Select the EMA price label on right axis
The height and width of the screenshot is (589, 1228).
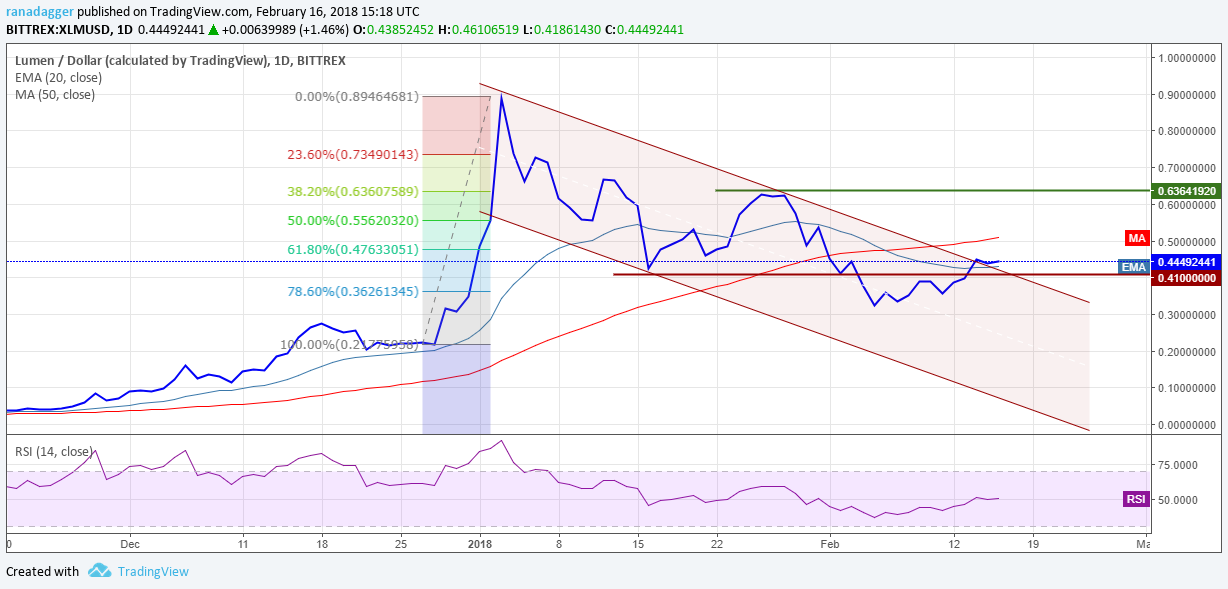coord(1136,268)
